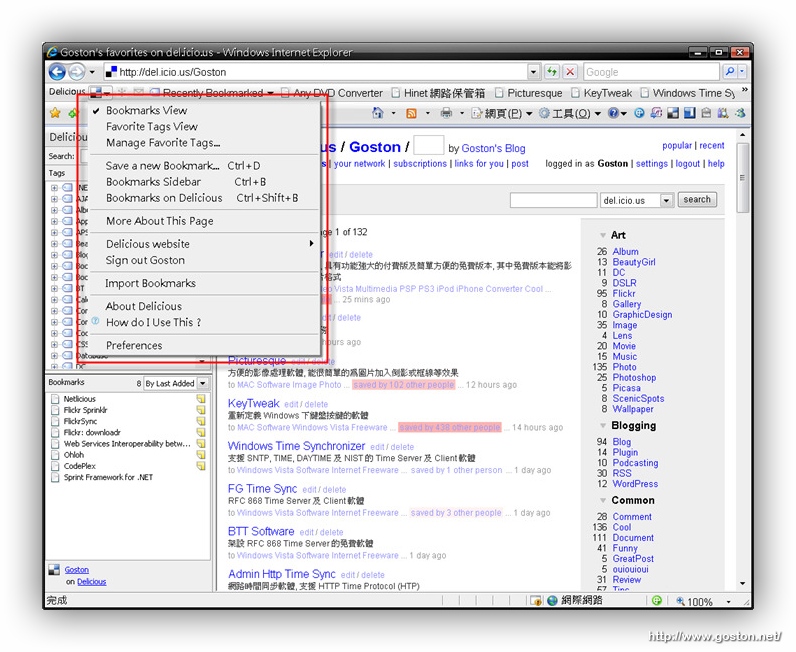Collapse the Art tag bundle triangle

tap(603, 235)
